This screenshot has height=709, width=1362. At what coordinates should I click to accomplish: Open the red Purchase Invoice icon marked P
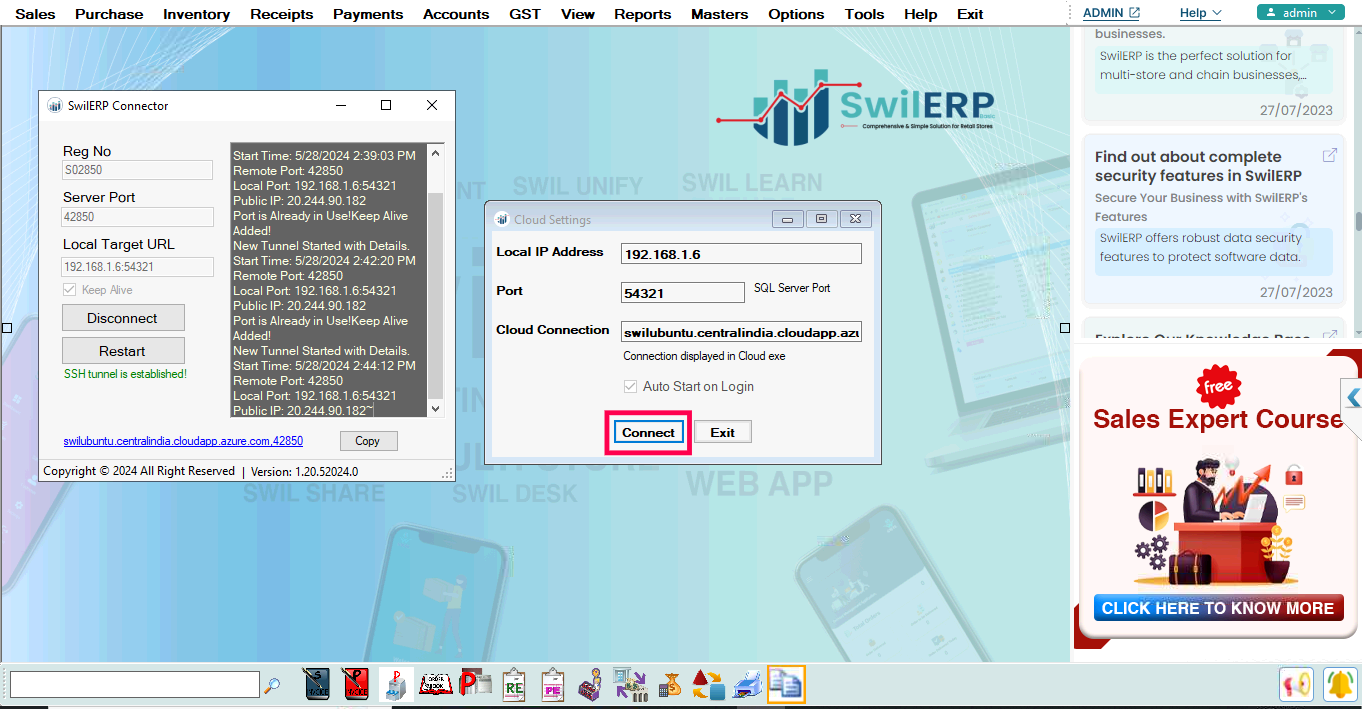tap(355, 684)
